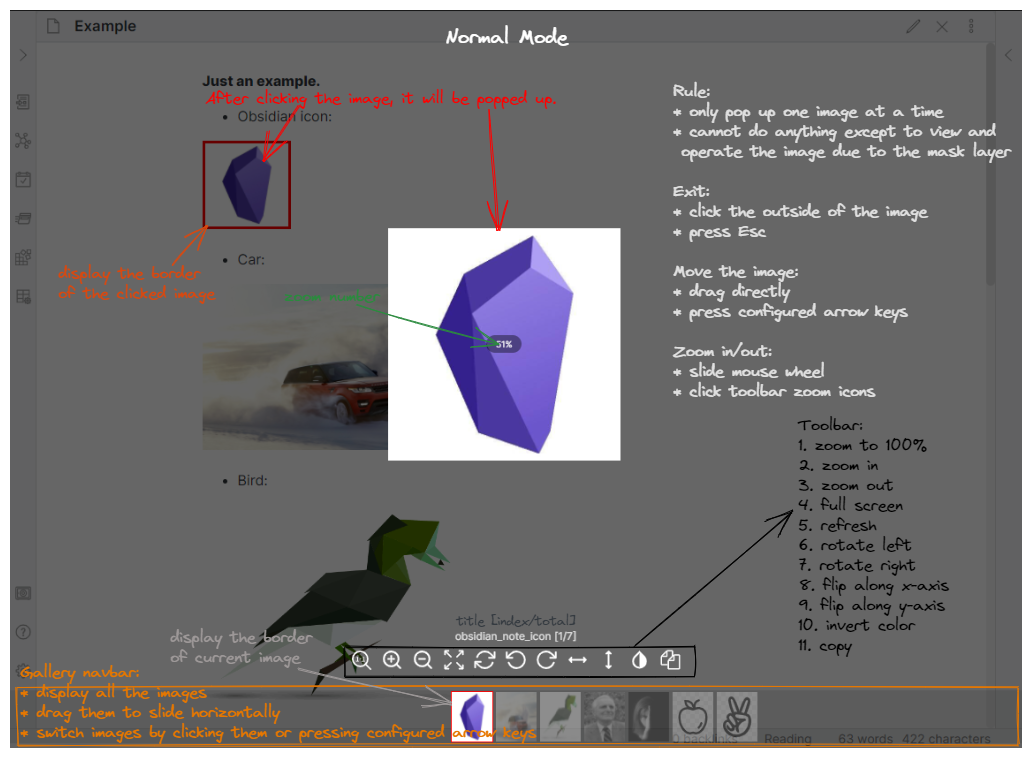The height and width of the screenshot is (757, 1031).
Task: Expand the left sidebar chevron
Action: point(24,55)
